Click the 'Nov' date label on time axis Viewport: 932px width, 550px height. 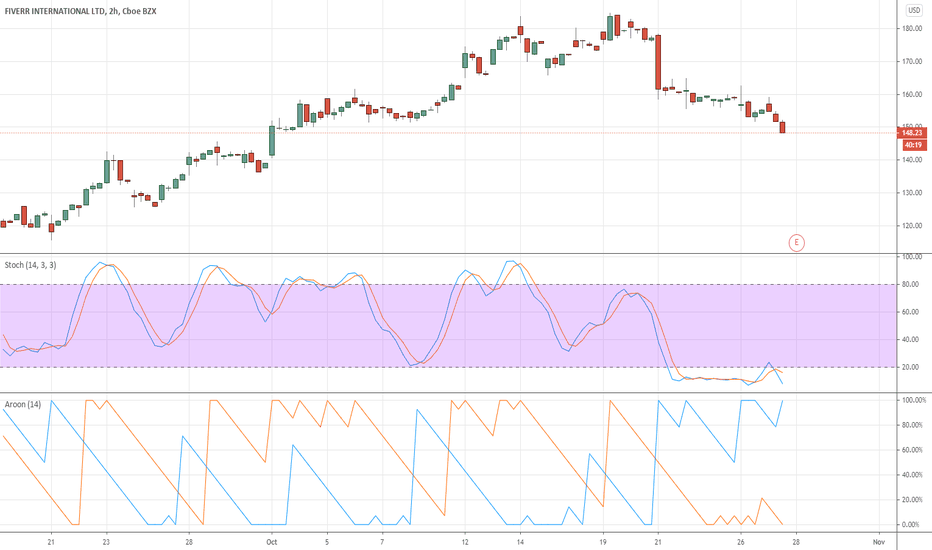879,542
